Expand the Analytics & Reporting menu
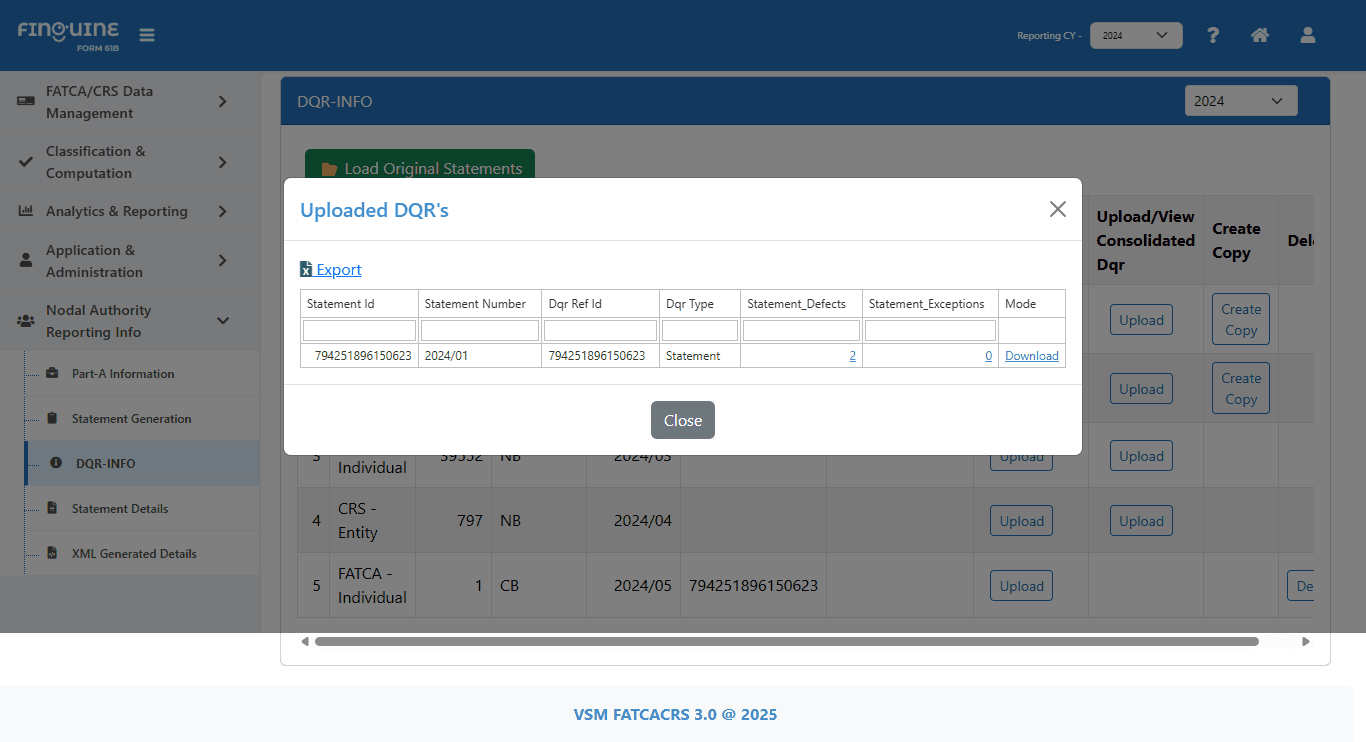 click(x=222, y=212)
